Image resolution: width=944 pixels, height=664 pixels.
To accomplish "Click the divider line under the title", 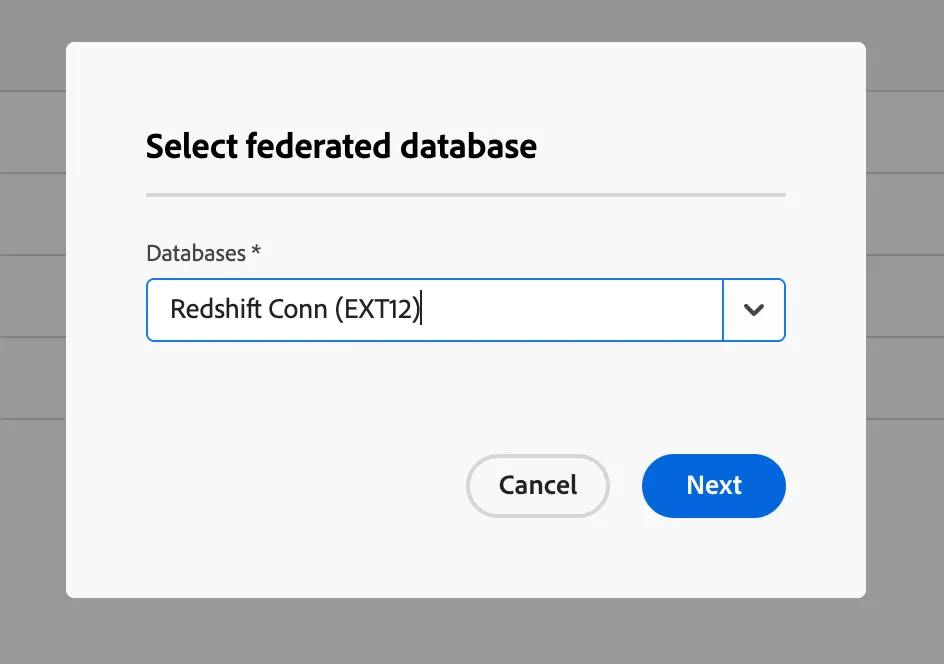I will (x=466, y=195).
